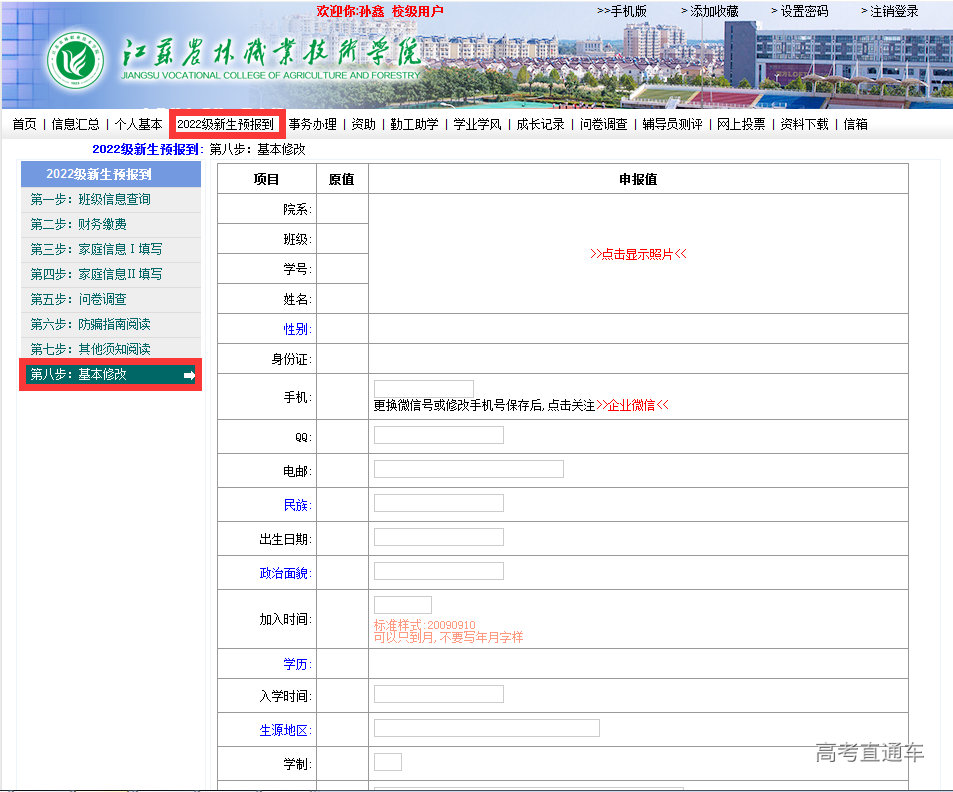Click the 生源地区 input field
This screenshot has height=792, width=953.
coord(486,728)
